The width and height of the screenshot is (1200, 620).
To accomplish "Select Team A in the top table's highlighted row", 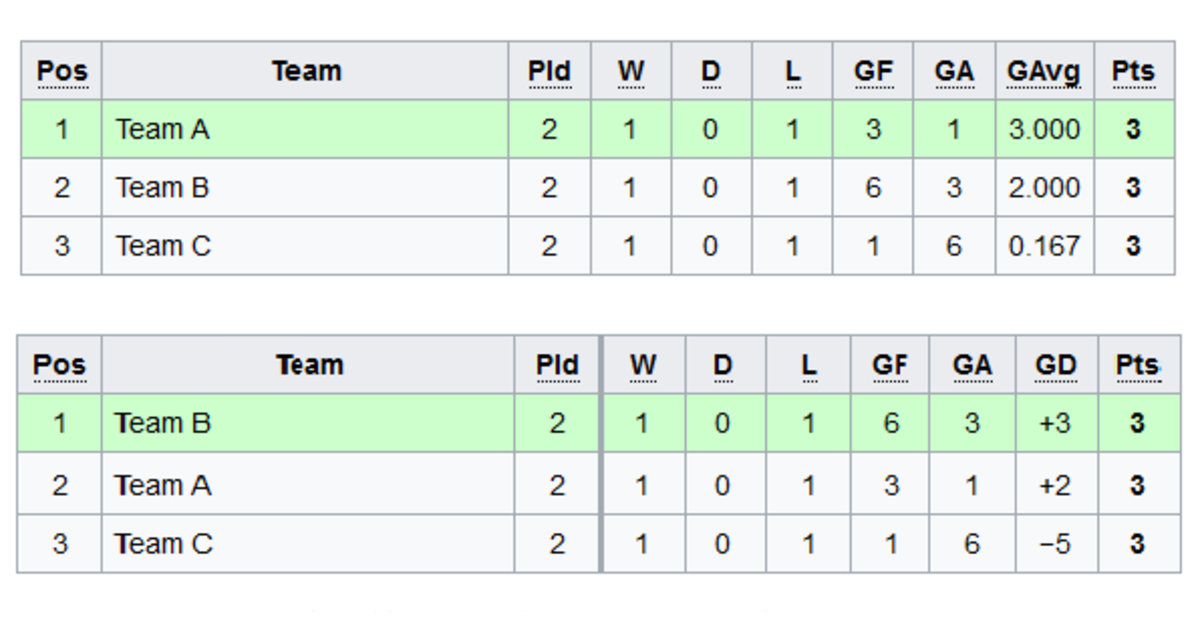I will (163, 129).
